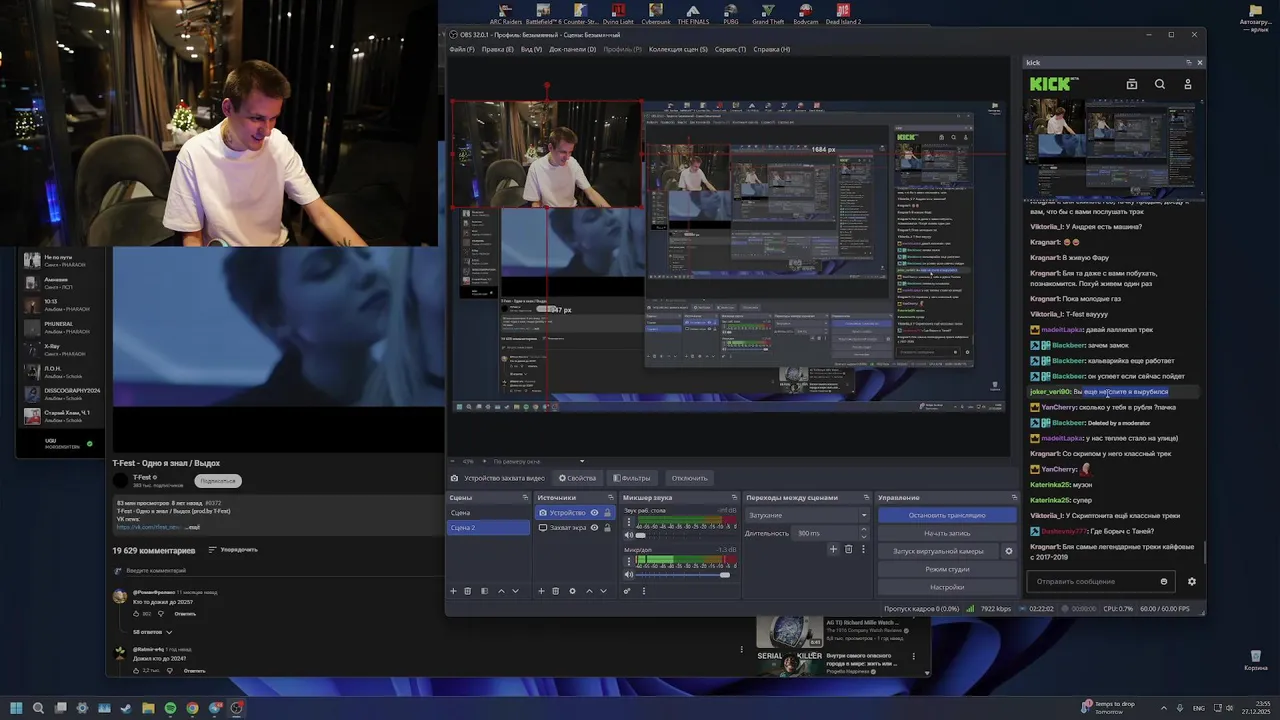Screen dimensions: 1280x720
Task: Move source up in Sources panel
Action: tap(589, 591)
